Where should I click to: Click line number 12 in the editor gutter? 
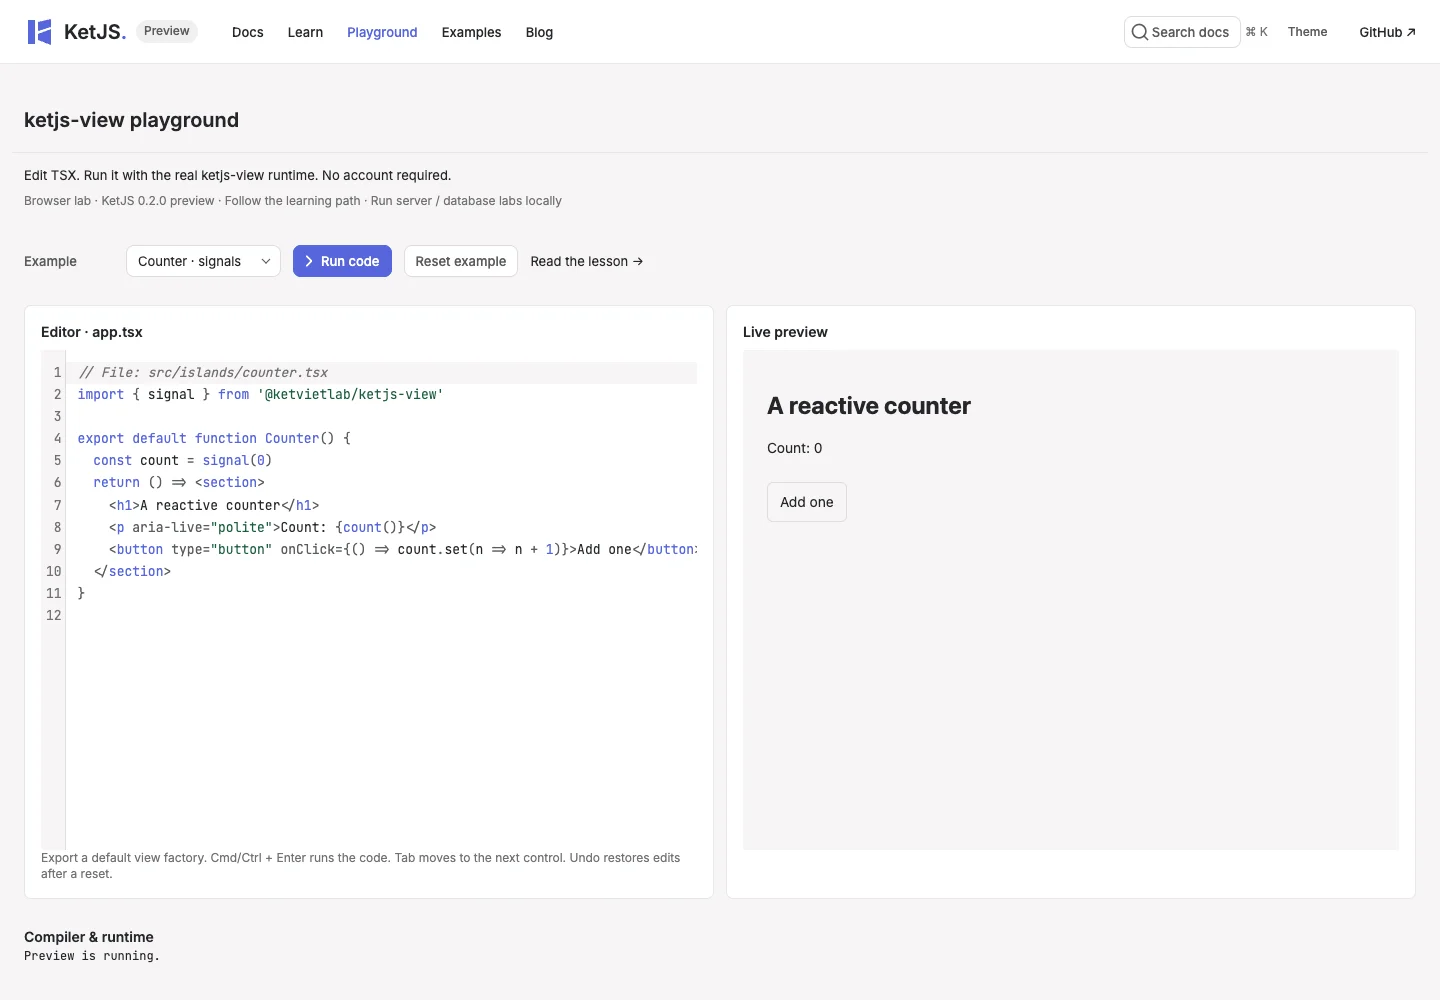point(54,615)
